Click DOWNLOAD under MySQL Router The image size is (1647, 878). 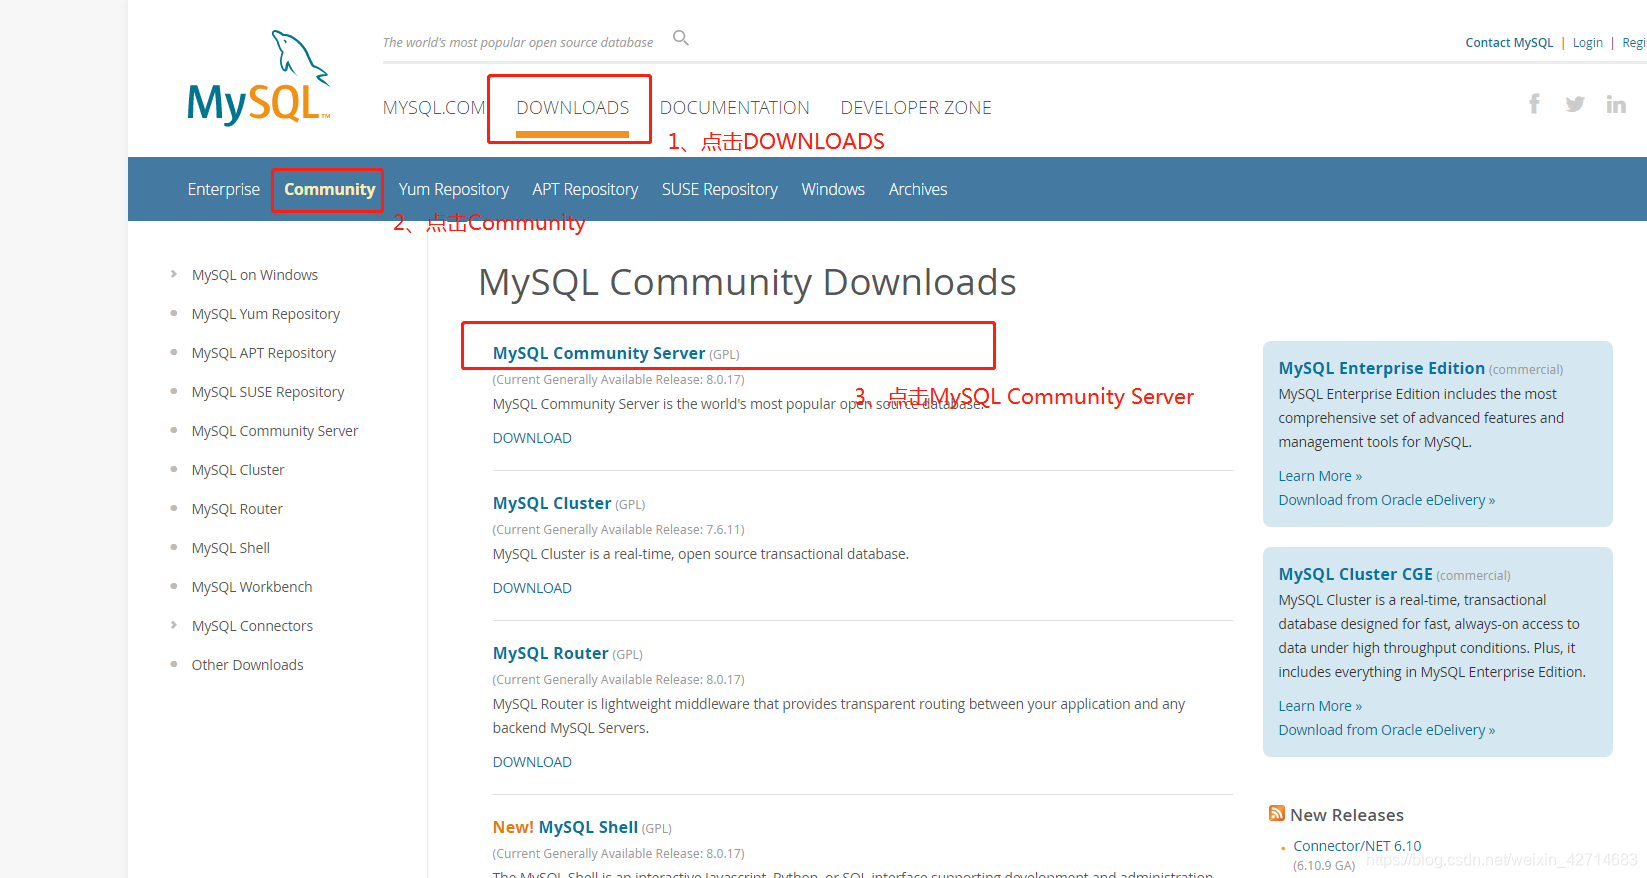pos(532,762)
